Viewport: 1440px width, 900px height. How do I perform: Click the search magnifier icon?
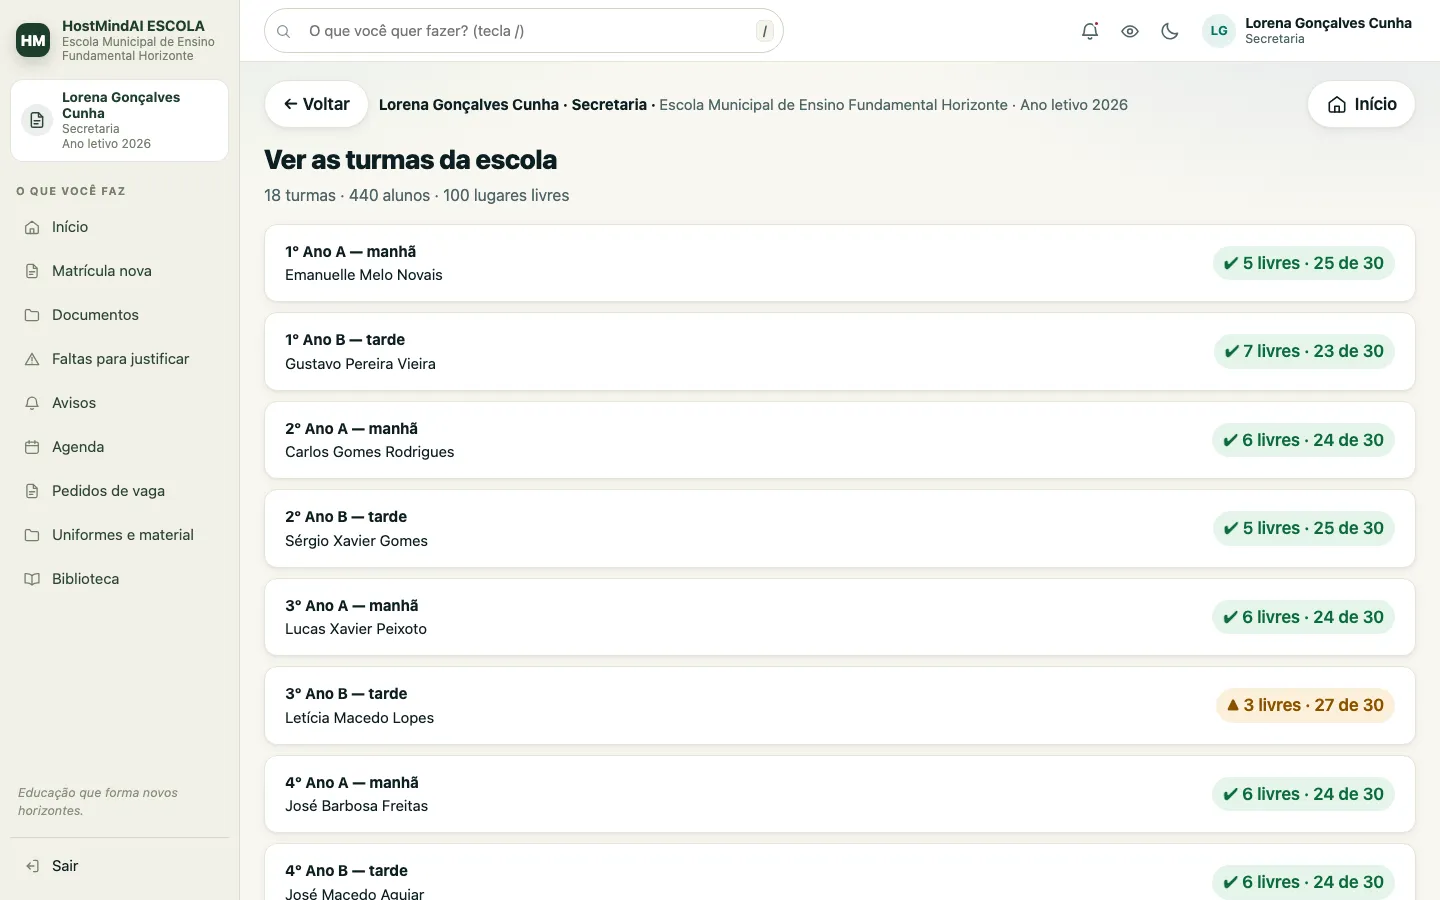pyautogui.click(x=284, y=31)
